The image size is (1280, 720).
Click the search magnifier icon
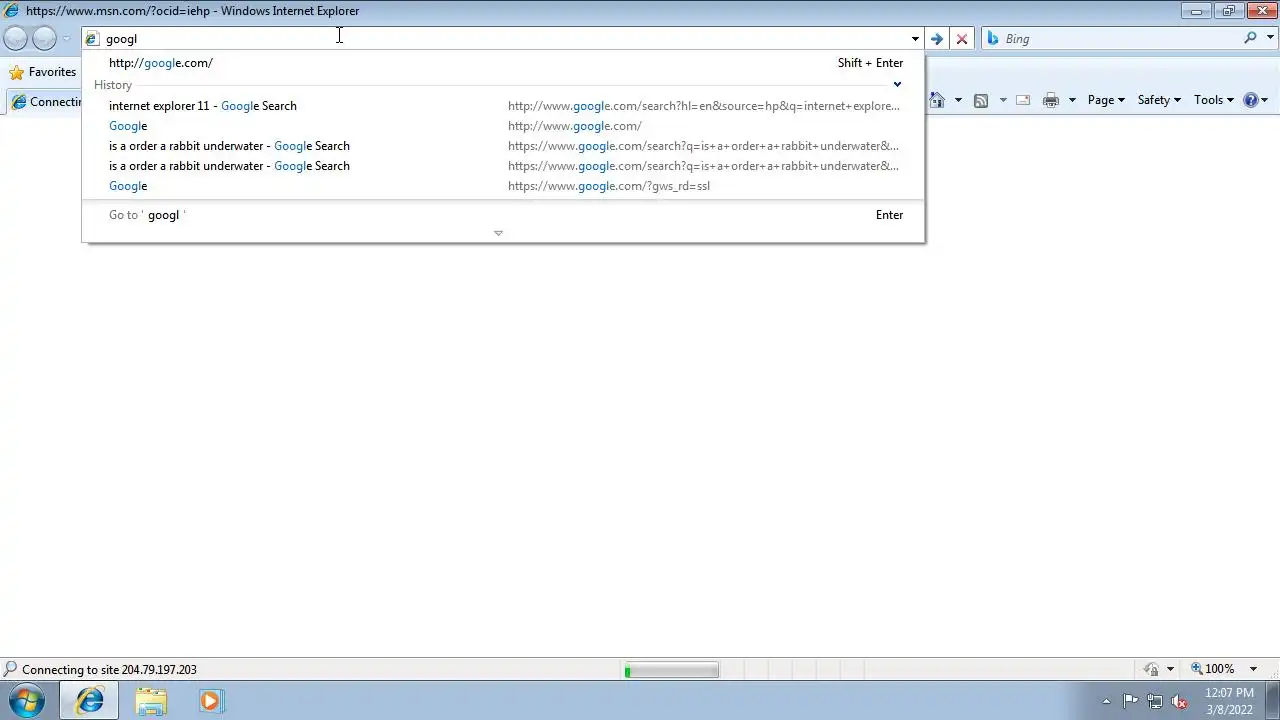(x=1250, y=38)
